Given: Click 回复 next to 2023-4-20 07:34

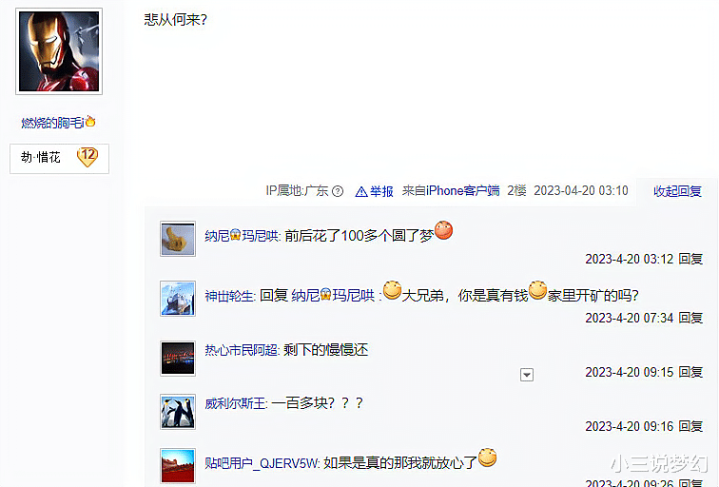Looking at the screenshot, I should 691,318.
